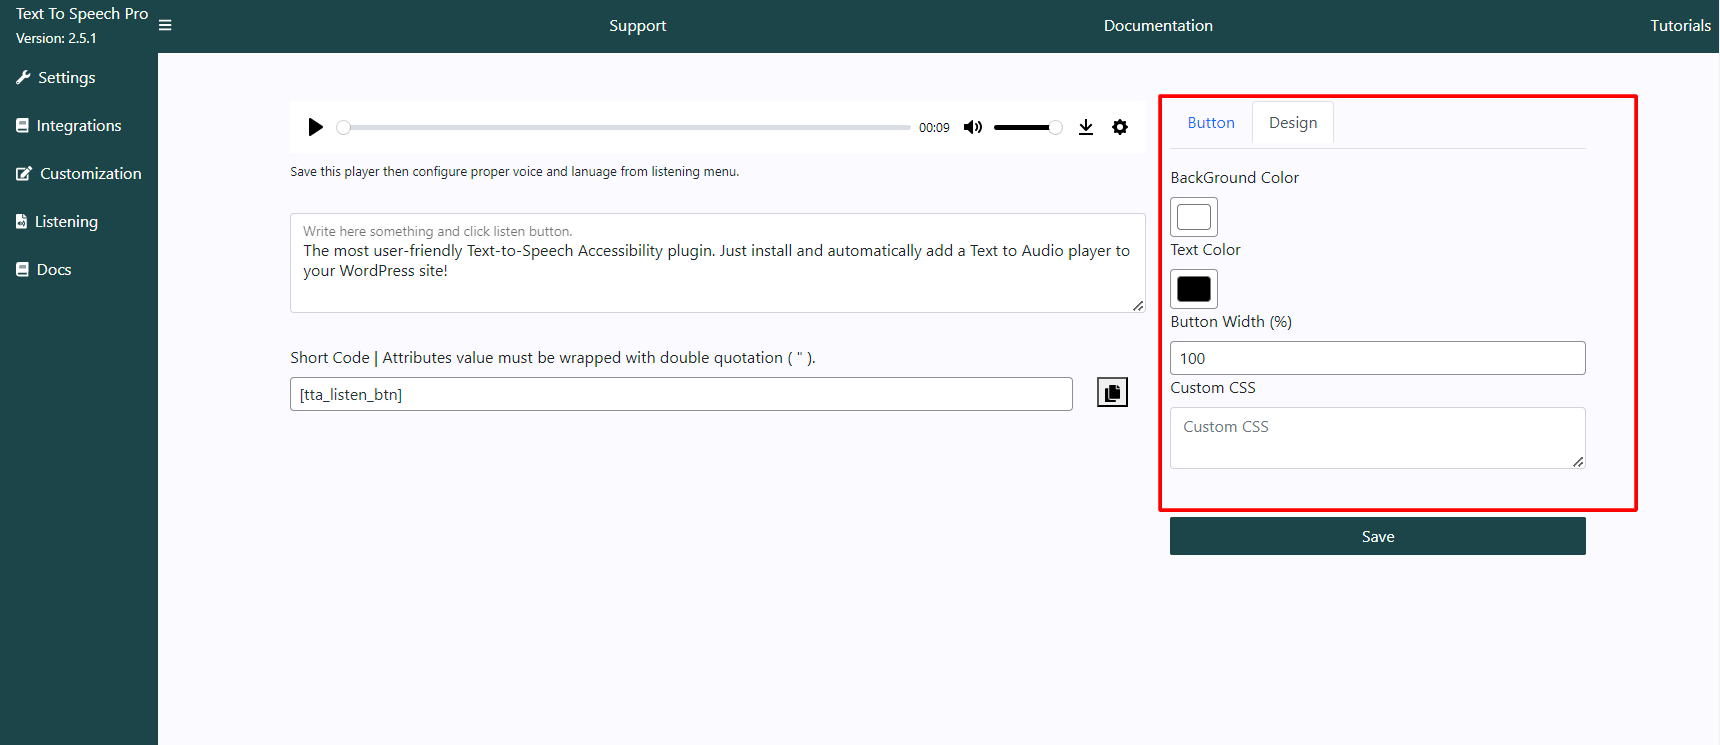Image resolution: width=1720 pixels, height=745 pixels.
Task: Click the Listening file-audio icon
Action: (21, 221)
